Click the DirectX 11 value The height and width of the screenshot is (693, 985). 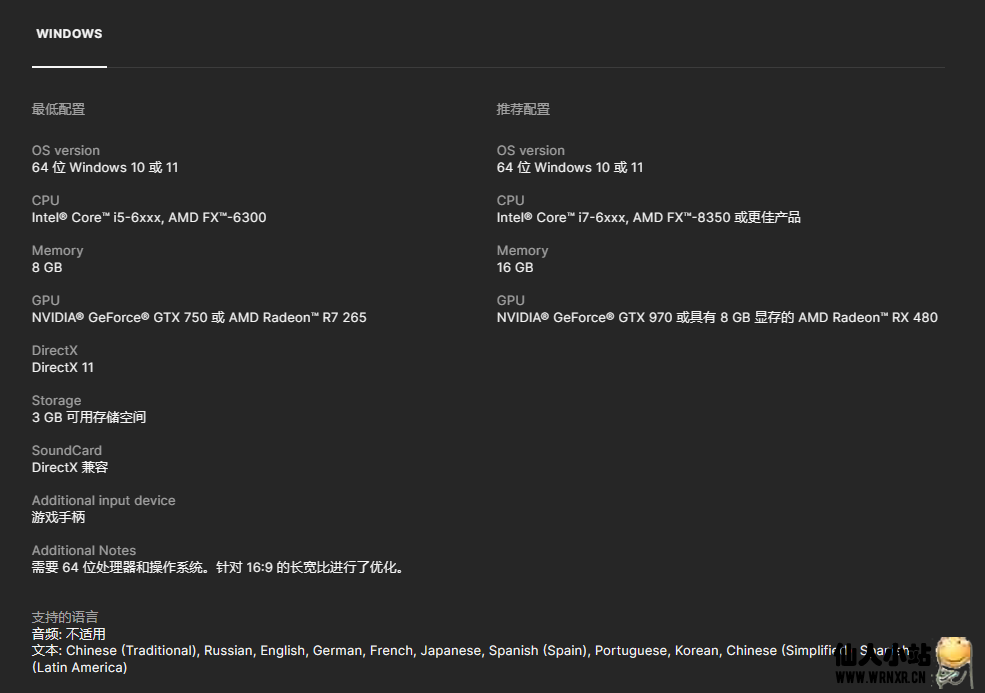(63, 368)
